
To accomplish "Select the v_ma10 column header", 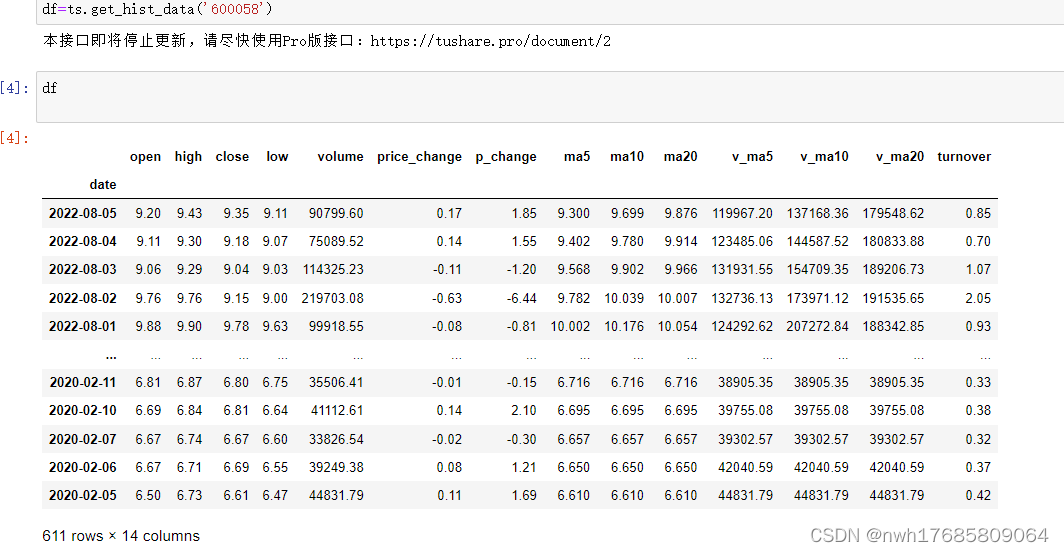I will click(x=824, y=157).
